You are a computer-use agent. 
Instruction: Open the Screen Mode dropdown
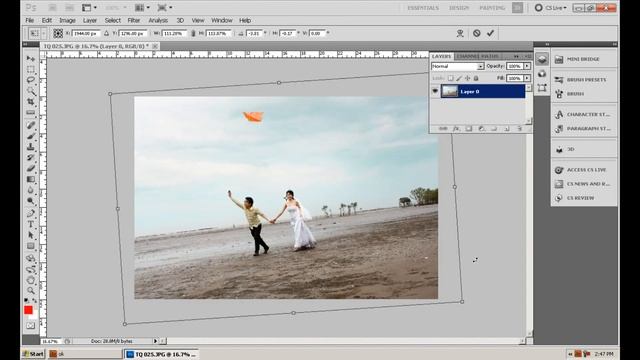click(164, 8)
